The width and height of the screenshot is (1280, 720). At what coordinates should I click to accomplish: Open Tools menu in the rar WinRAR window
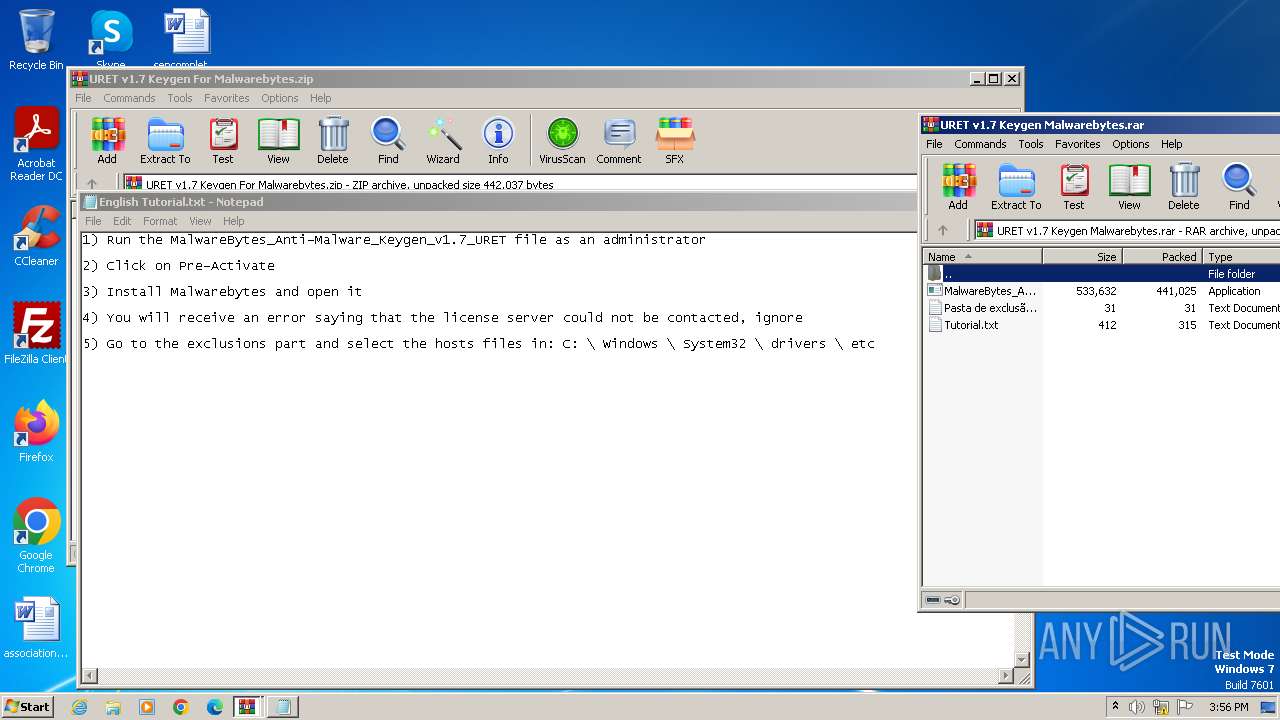1031,144
